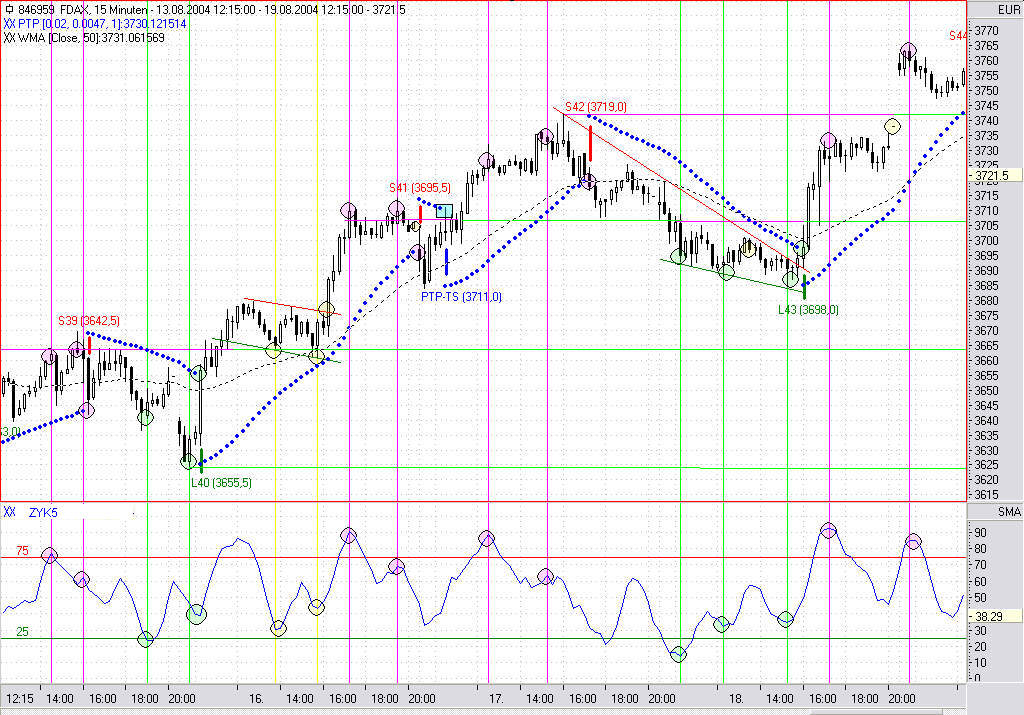Viewport: 1024px width, 715px height.
Task: Click the green 25 oversold level label
Action: tap(23, 631)
